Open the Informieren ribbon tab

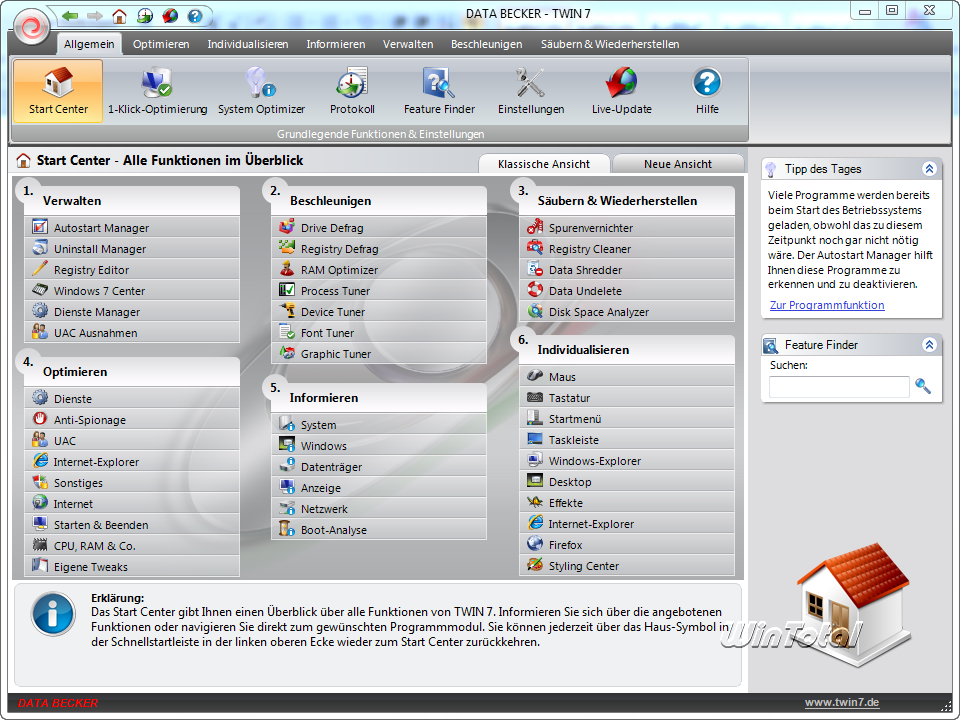[336, 44]
